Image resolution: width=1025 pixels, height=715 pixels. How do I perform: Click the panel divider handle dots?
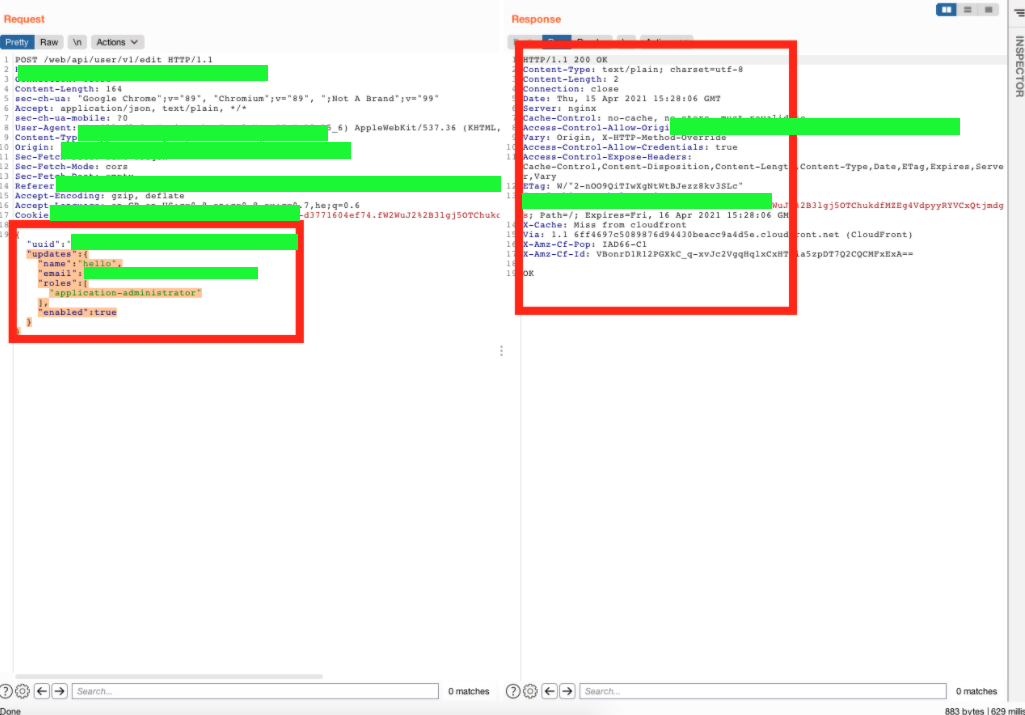point(501,351)
